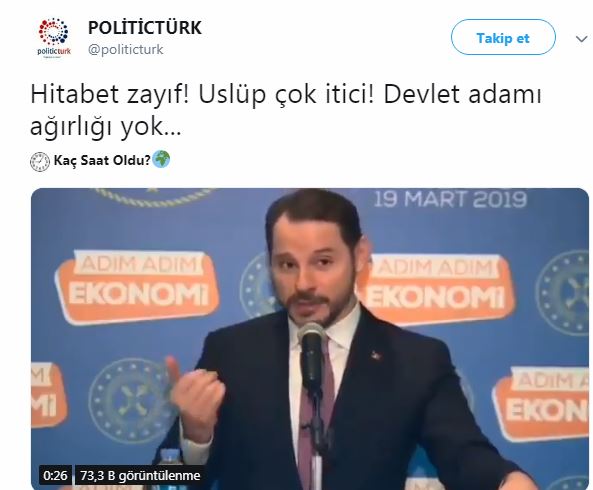Click the 19 MART 2019 date overlay
This screenshot has height=490, width=593.
[450, 199]
